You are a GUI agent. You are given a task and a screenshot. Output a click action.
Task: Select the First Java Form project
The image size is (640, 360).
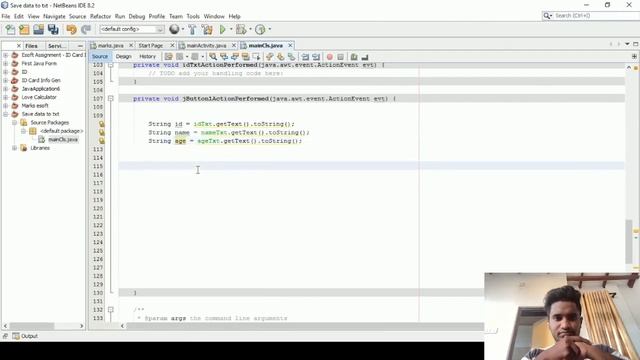pos(39,64)
